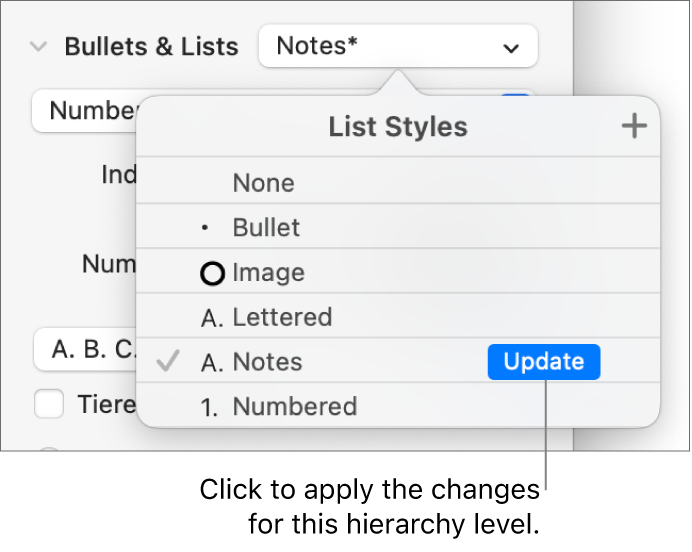
Task: Click the List Styles popover title
Action: [x=398, y=127]
